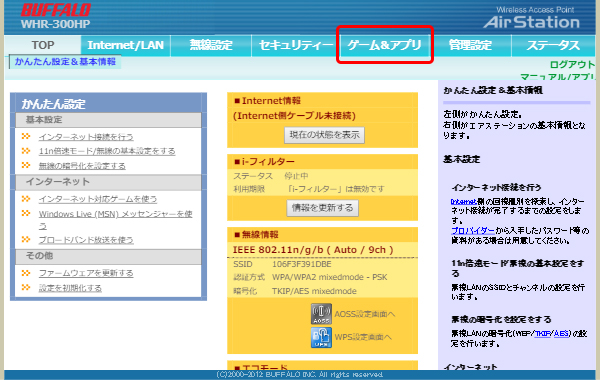This screenshot has height=380, width=600.
Task: Open the 無線設定 tab
Action: pyautogui.click(x=211, y=45)
